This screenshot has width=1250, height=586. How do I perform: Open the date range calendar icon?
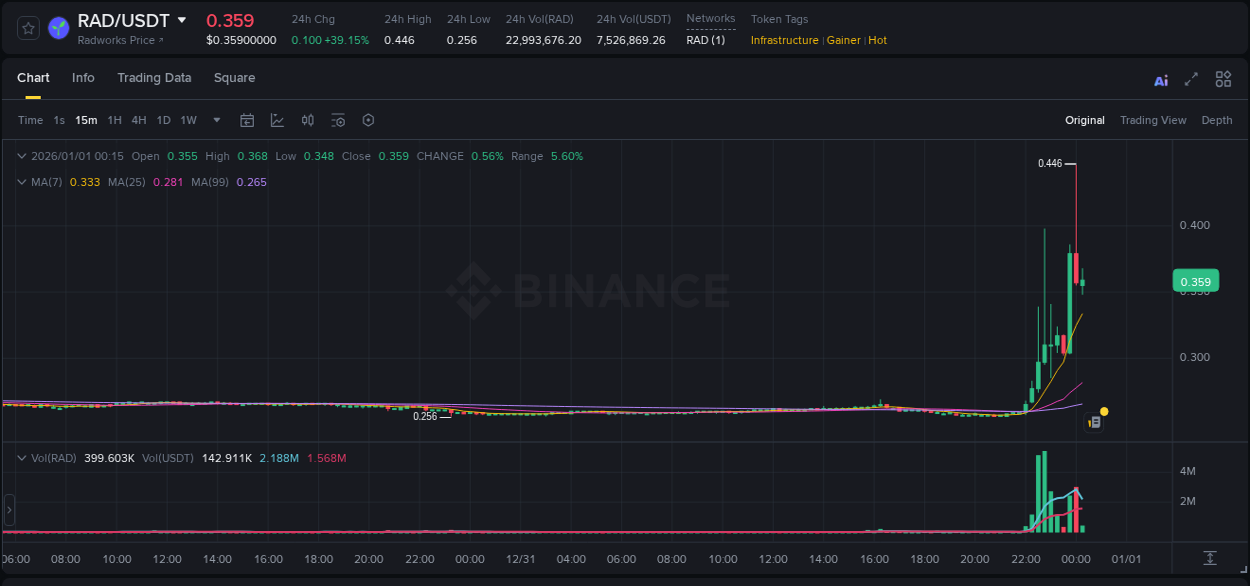click(247, 120)
